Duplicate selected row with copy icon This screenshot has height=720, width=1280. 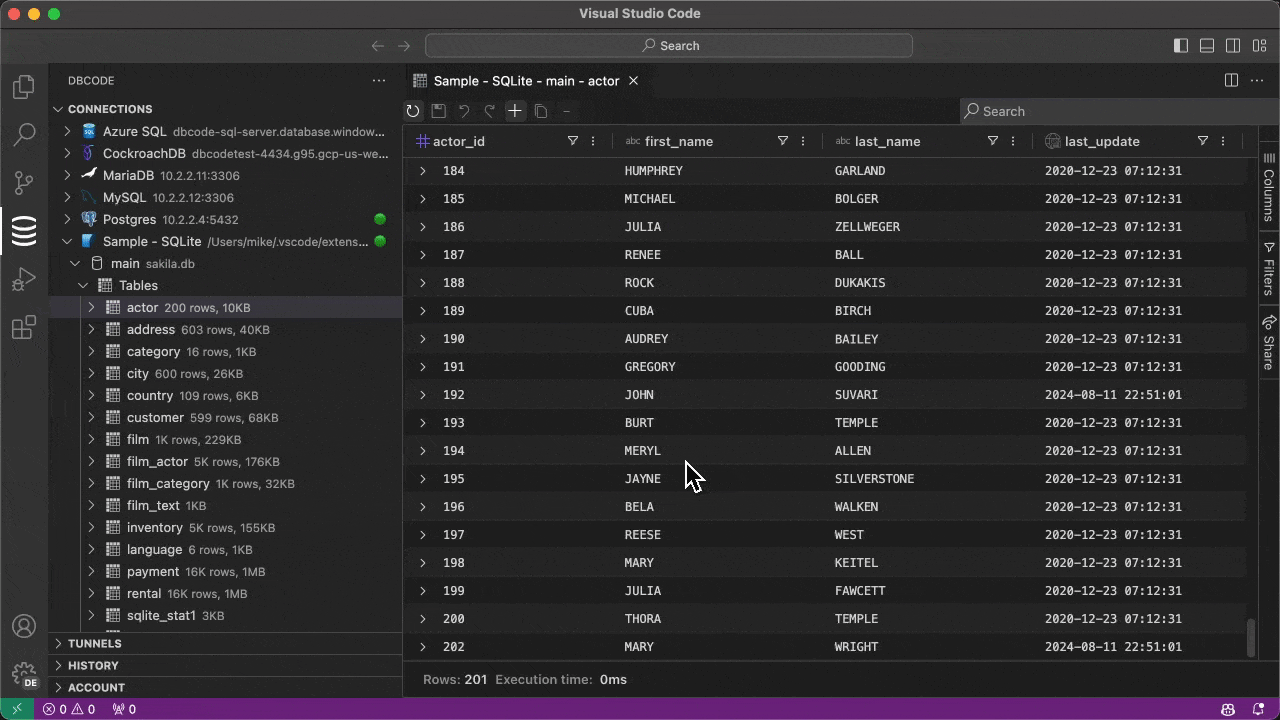540,111
